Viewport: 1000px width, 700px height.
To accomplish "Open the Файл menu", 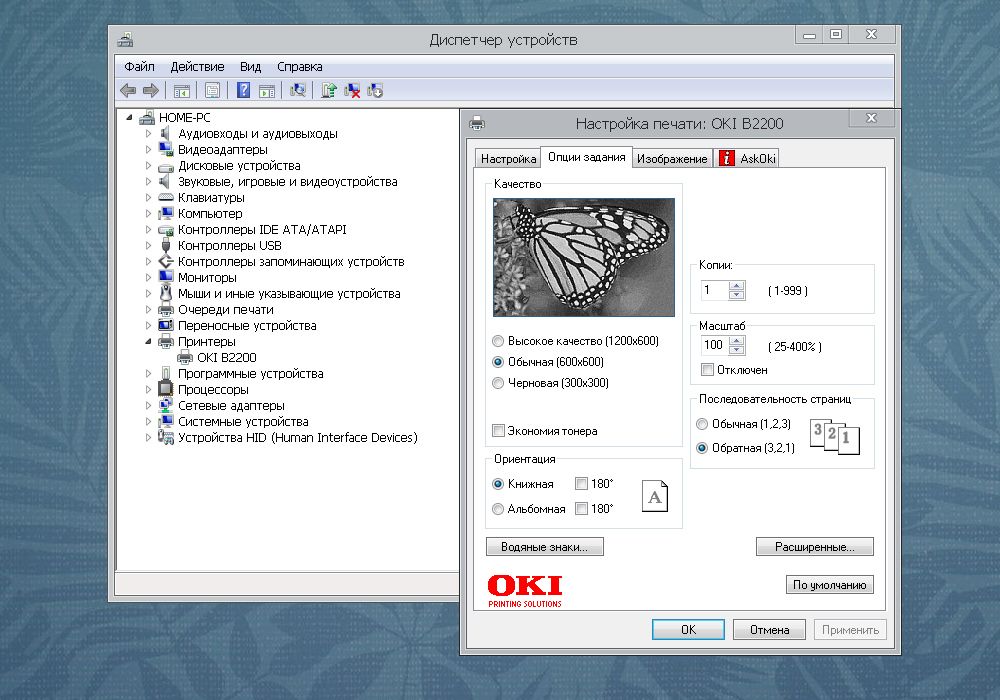I will pyautogui.click(x=139, y=66).
